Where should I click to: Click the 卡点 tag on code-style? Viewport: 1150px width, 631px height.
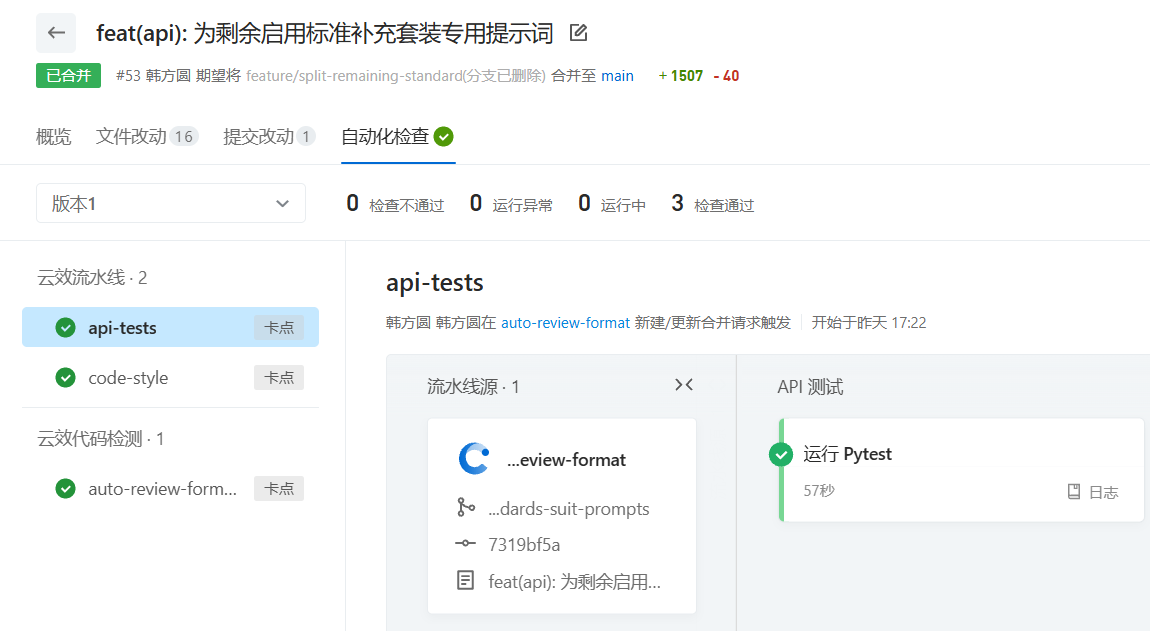(279, 378)
